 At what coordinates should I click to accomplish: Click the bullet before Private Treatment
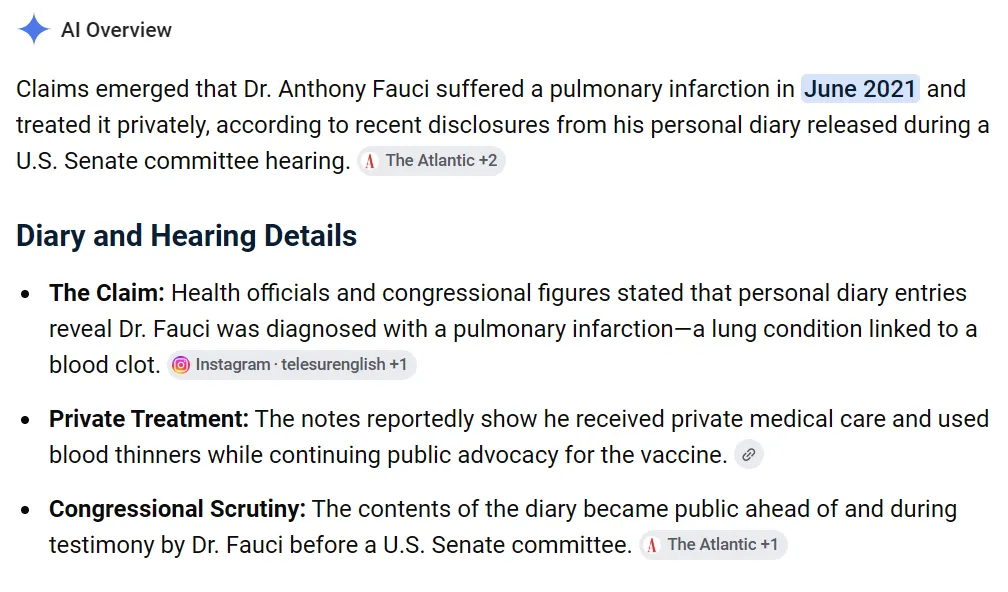tap(25, 420)
